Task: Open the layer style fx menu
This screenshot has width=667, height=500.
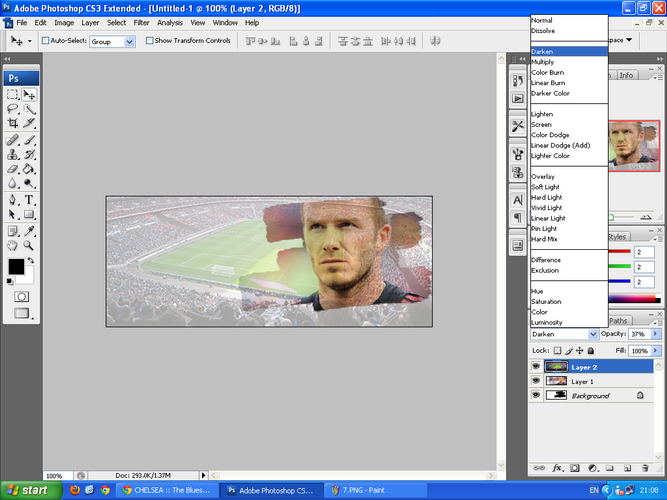Action: (555, 467)
